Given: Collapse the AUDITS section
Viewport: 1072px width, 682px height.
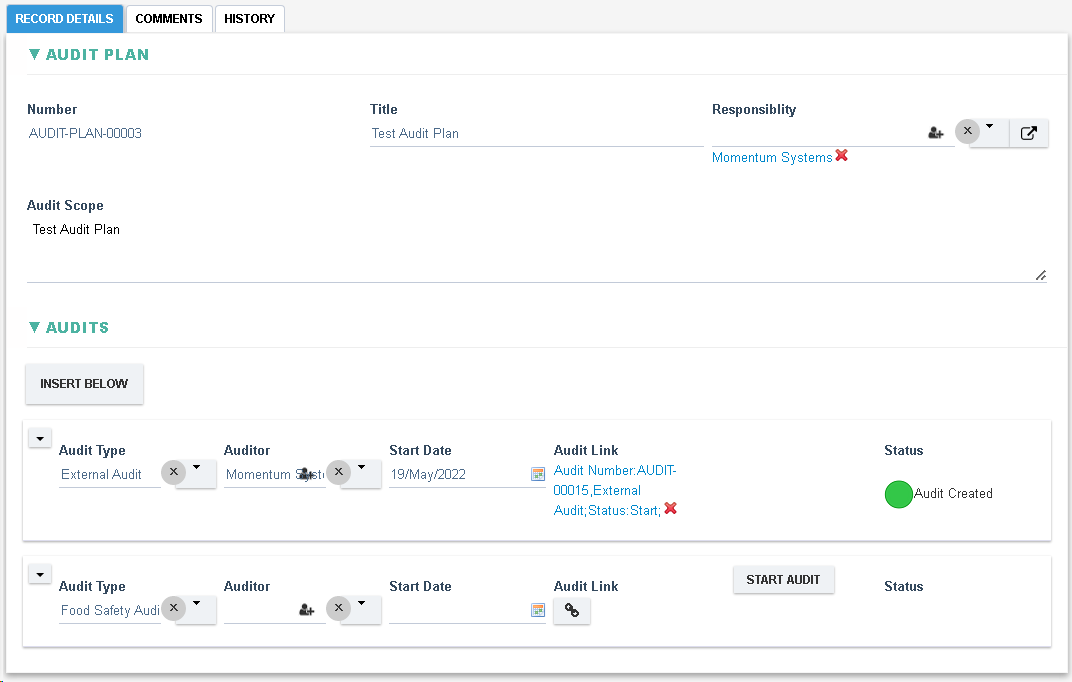Looking at the screenshot, I should 33,327.
